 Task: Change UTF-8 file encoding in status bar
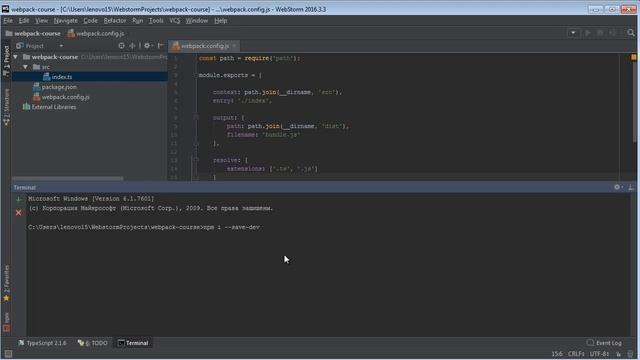600,354
